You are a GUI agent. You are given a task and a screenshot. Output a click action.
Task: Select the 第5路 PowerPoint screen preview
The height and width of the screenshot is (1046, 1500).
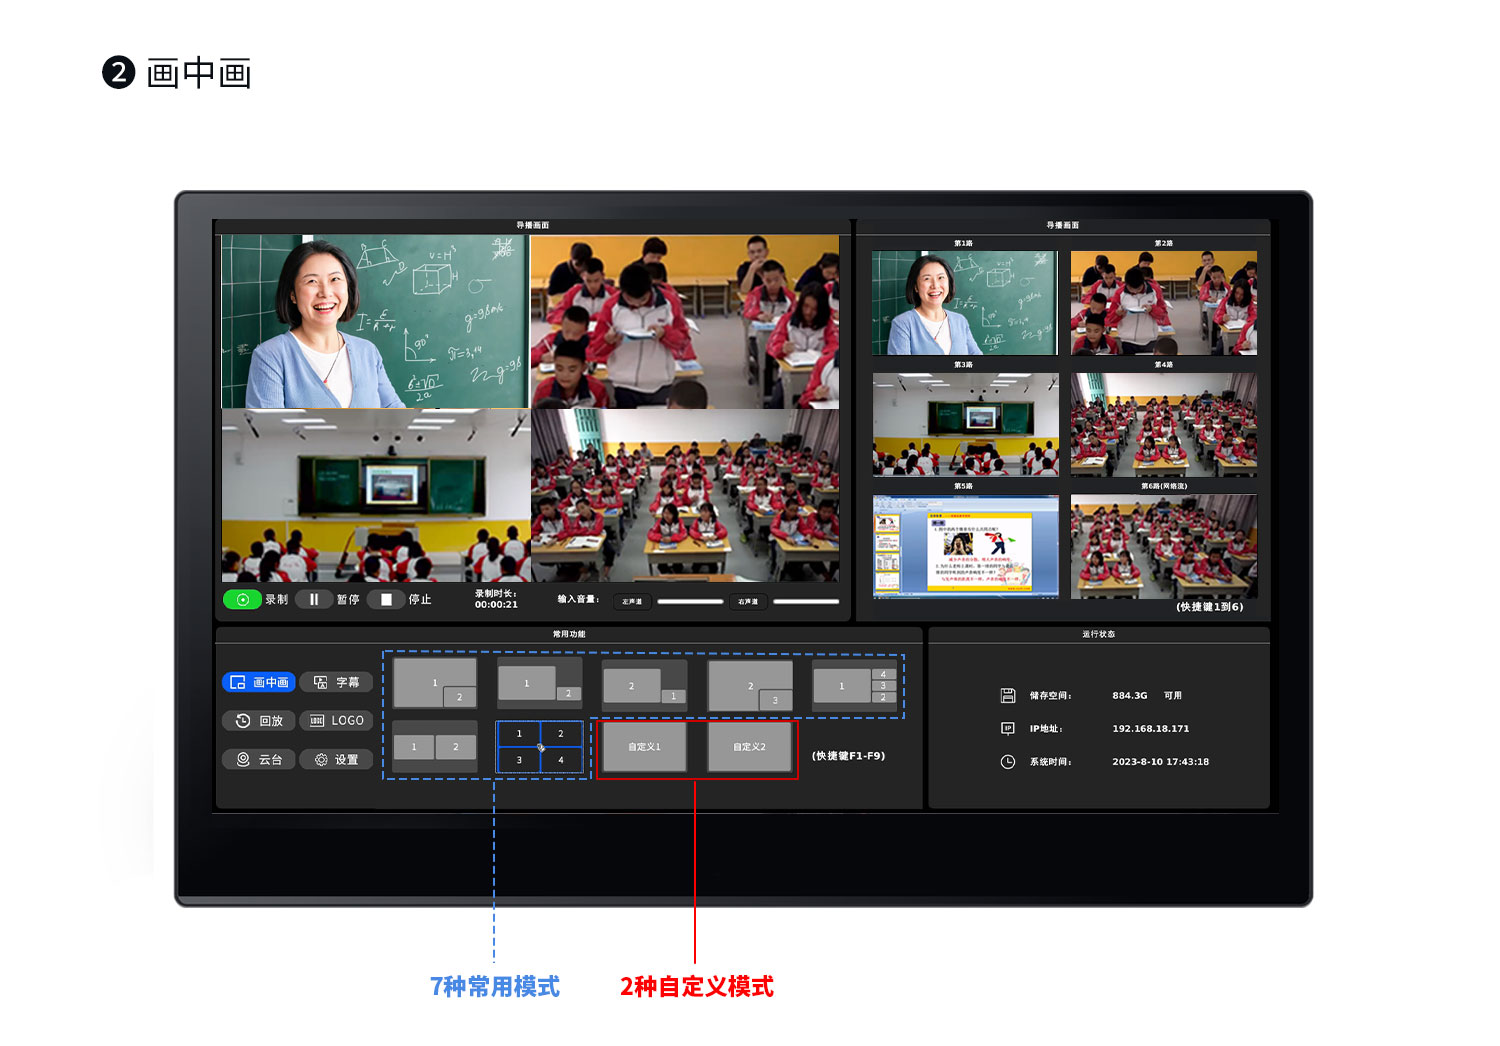(x=965, y=546)
